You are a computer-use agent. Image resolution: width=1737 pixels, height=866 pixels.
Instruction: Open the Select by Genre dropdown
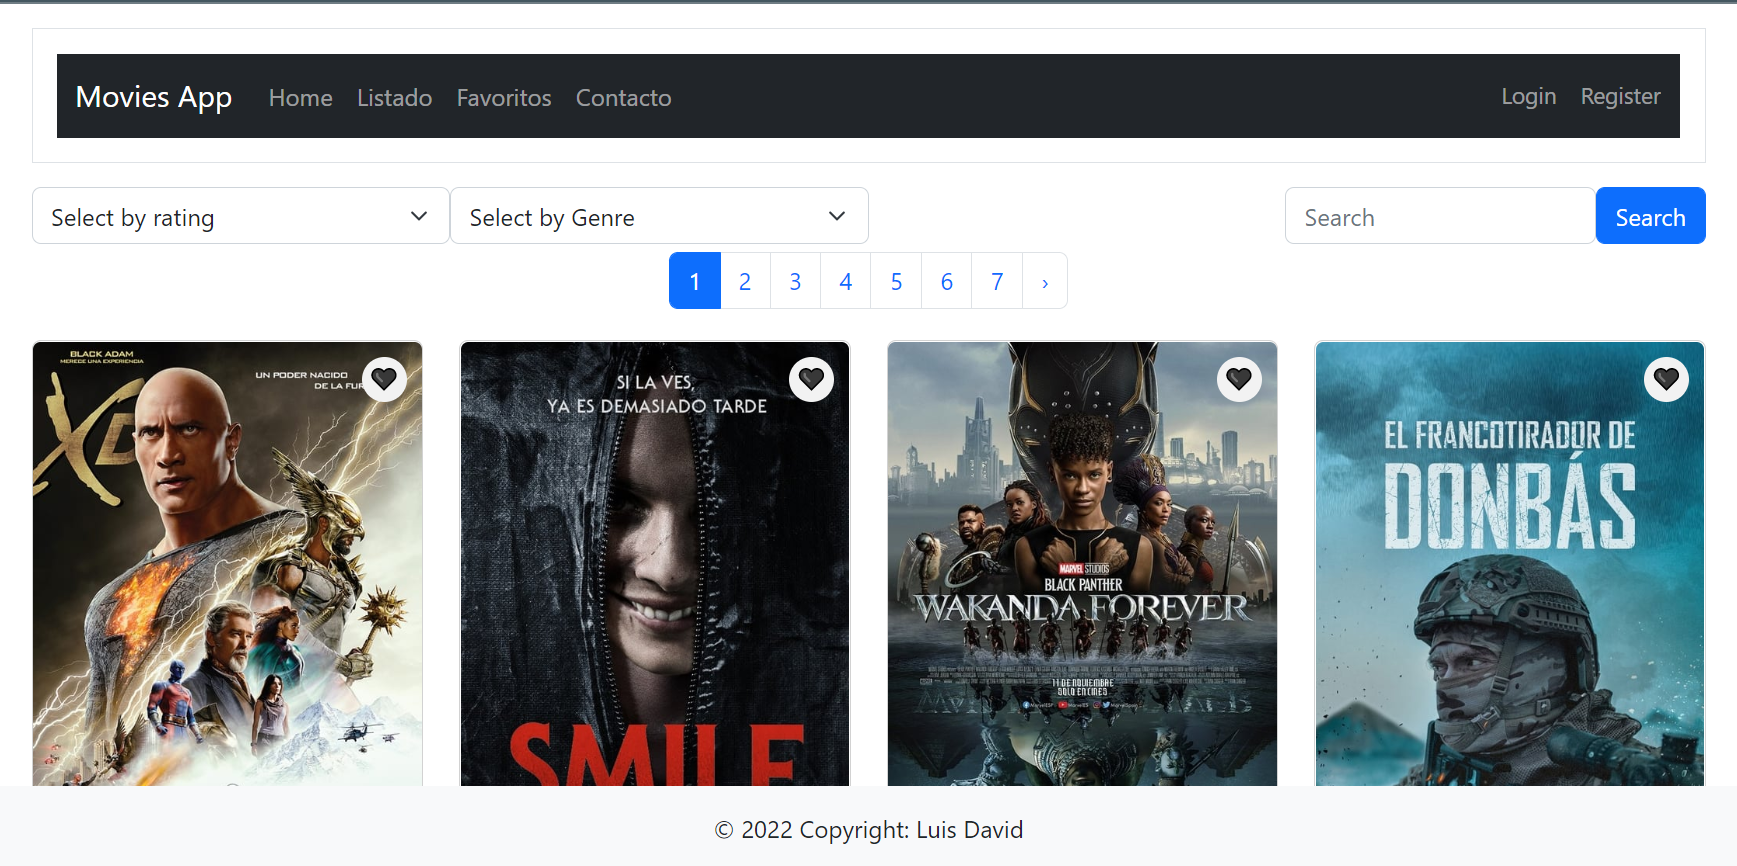click(659, 216)
